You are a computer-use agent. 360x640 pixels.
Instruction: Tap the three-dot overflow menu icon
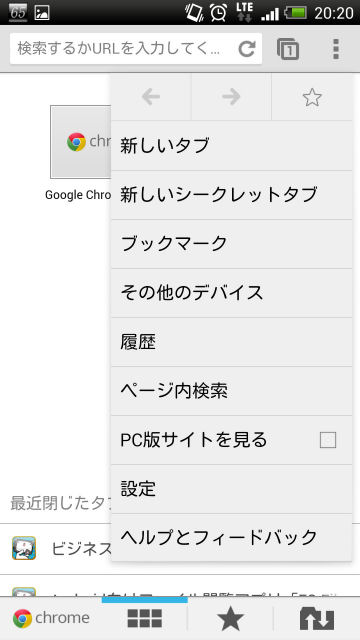click(x=336, y=49)
